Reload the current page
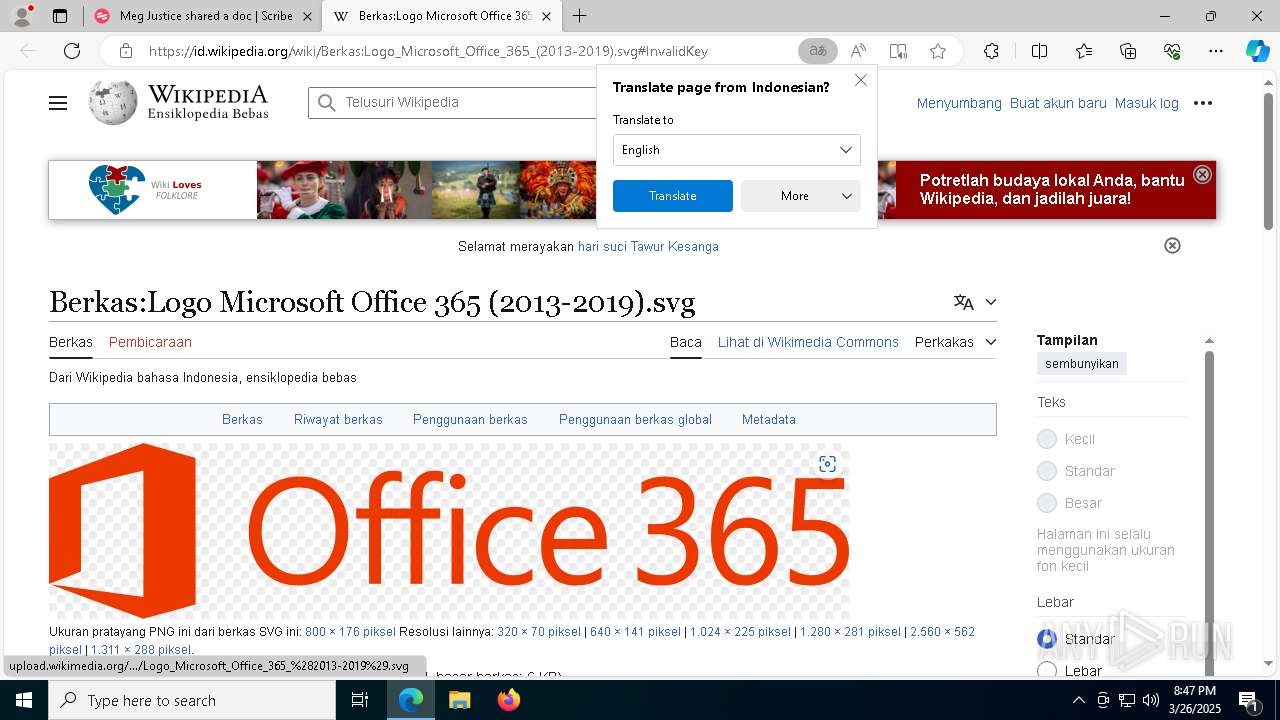This screenshot has height=720, width=1280. point(72,51)
